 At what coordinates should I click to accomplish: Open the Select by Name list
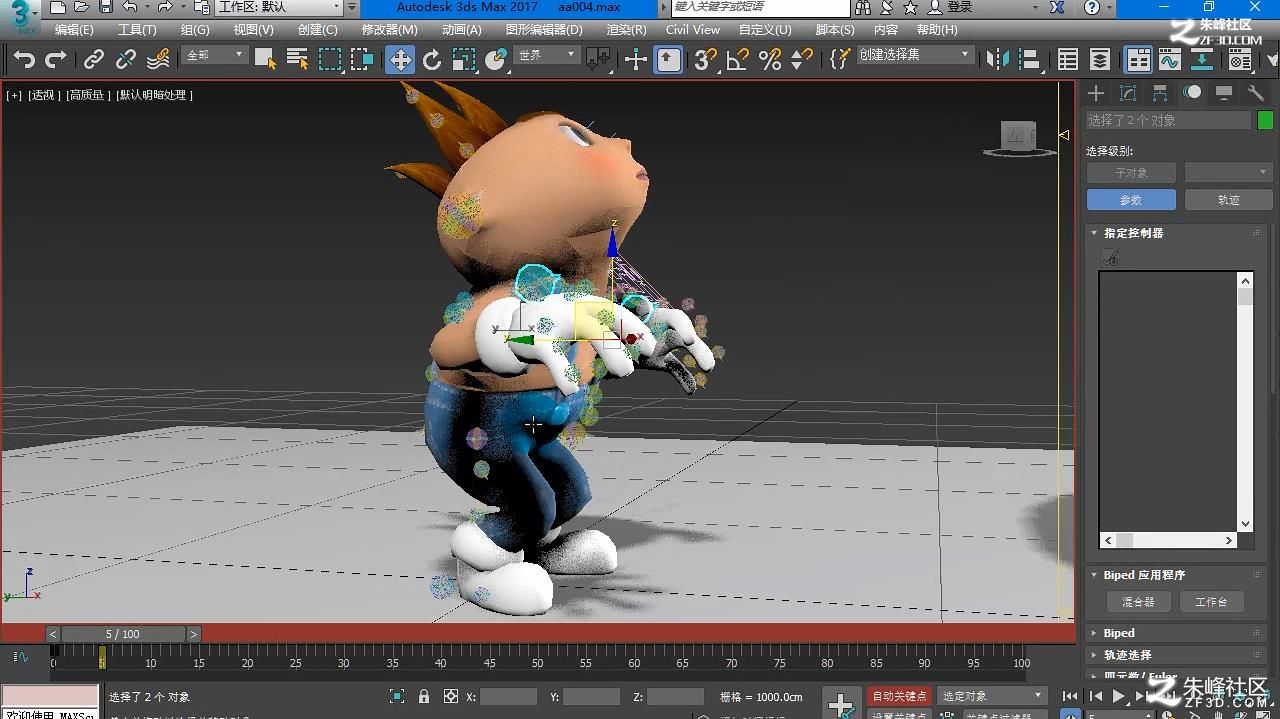(297, 60)
